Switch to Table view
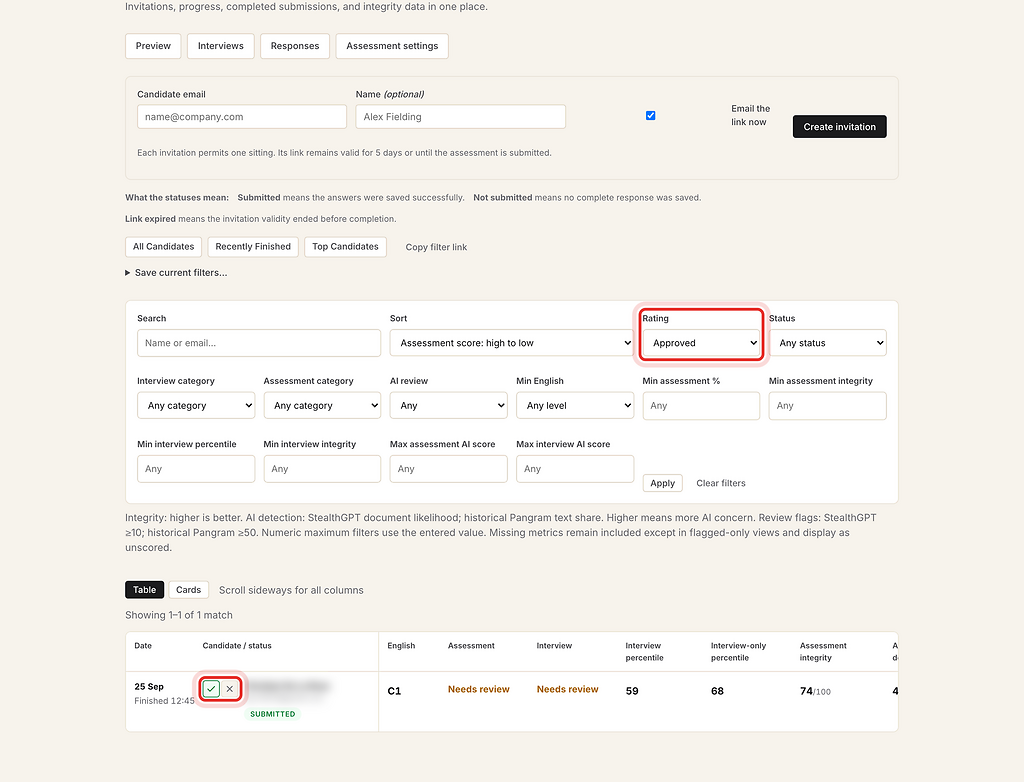 tap(144, 589)
